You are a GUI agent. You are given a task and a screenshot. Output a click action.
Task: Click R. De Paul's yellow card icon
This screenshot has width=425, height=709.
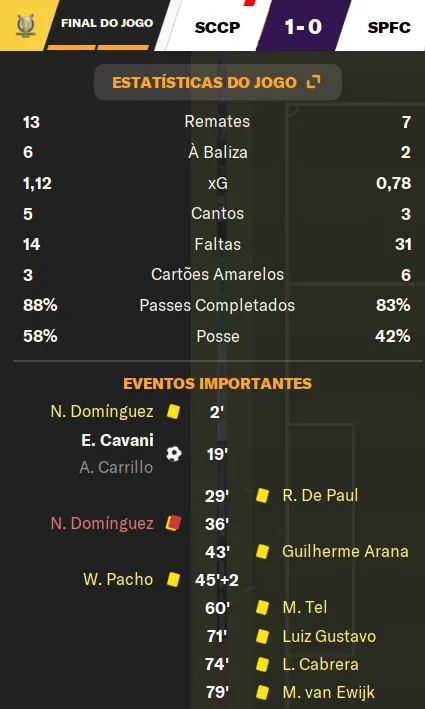[x=262, y=496]
